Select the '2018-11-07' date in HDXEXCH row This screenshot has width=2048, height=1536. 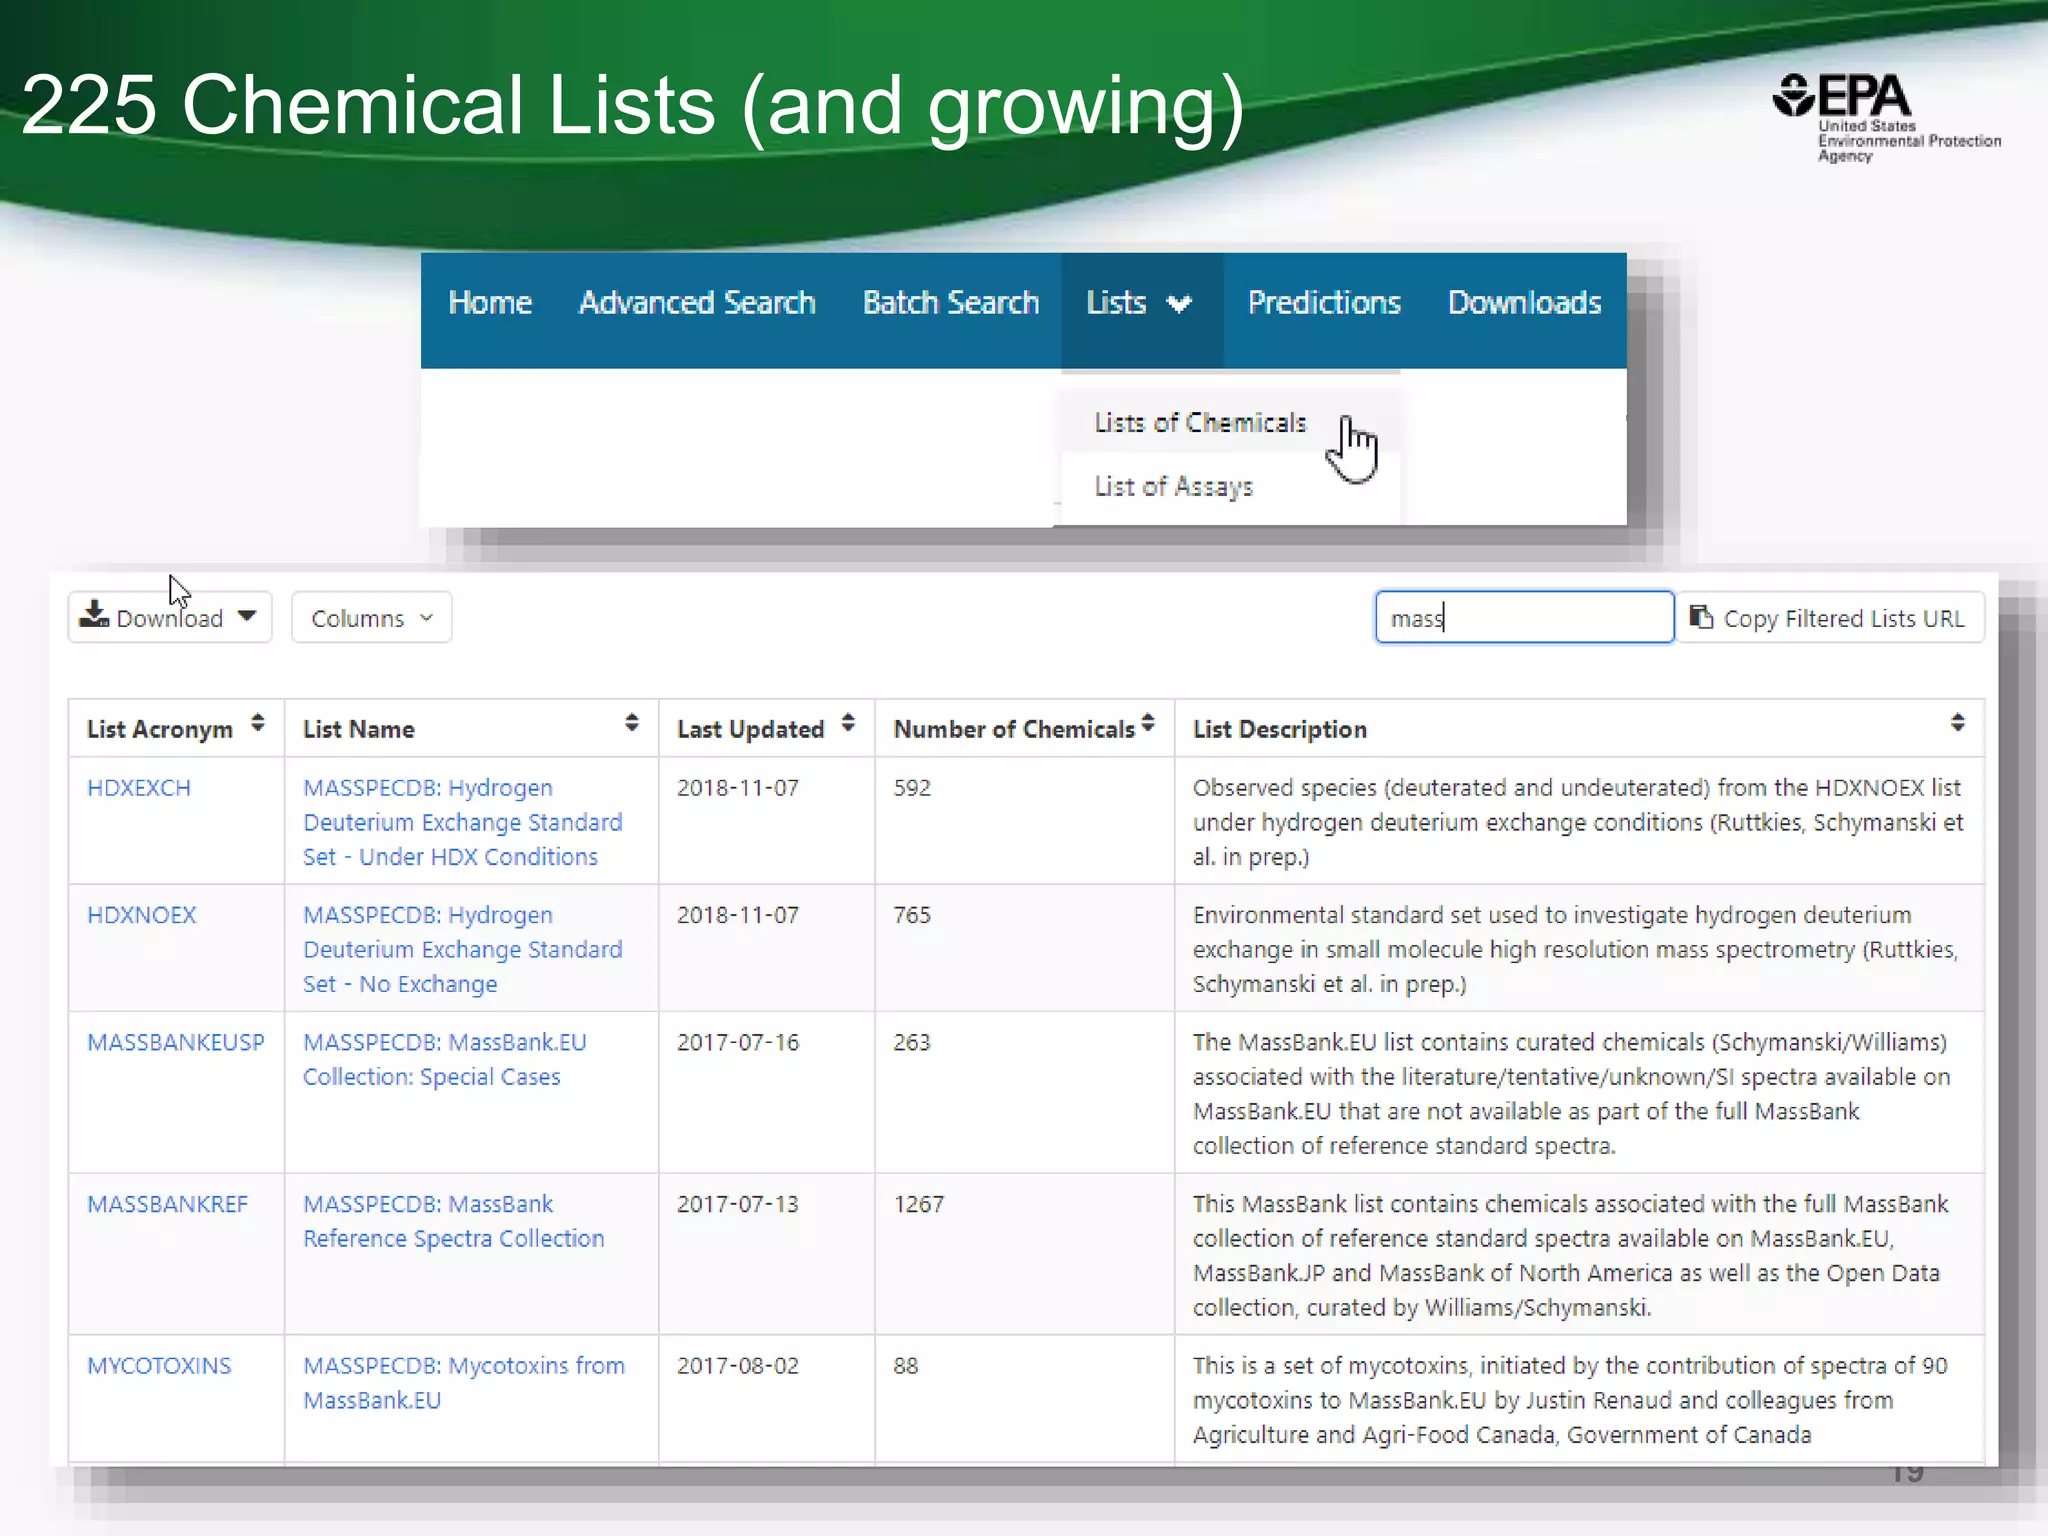coord(738,788)
